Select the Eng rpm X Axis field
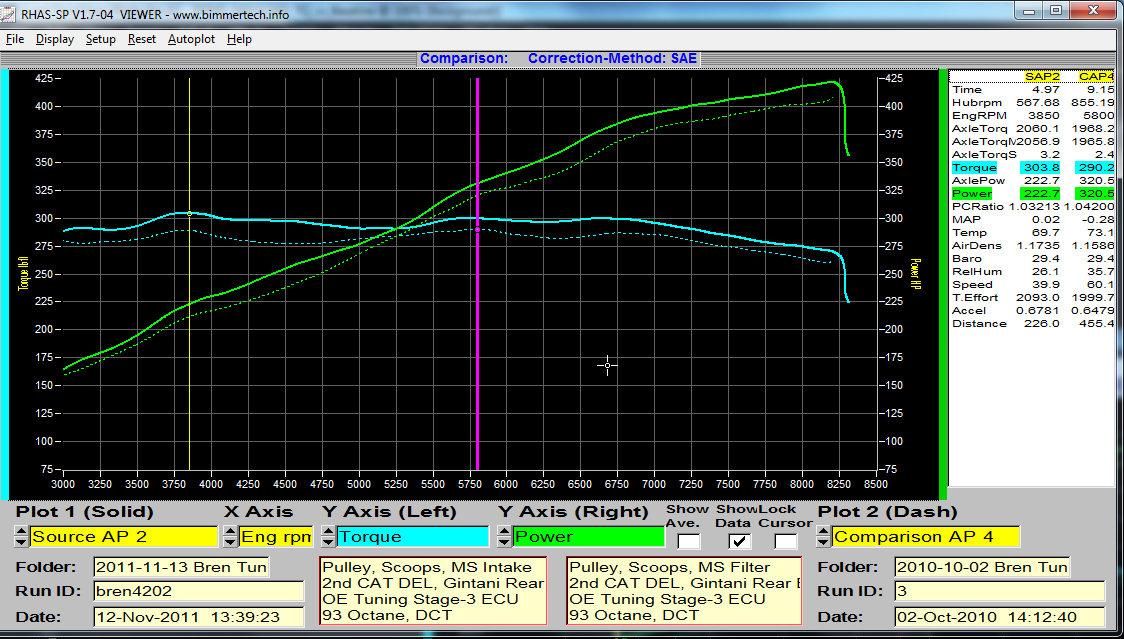The image size is (1124, 639). [x=276, y=536]
